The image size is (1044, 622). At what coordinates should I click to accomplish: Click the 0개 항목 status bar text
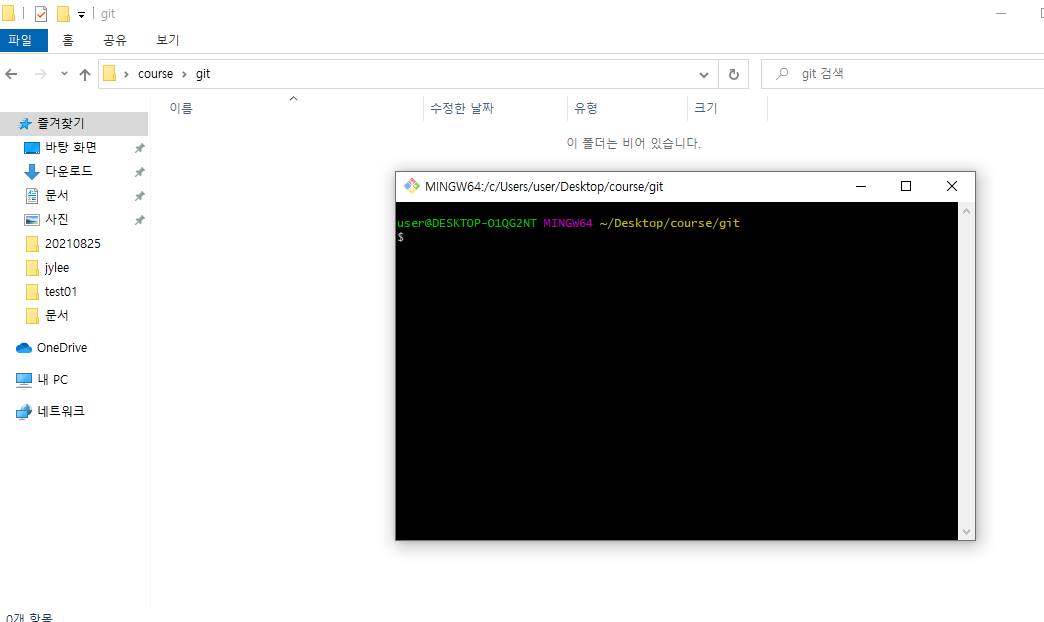[x=29, y=617]
